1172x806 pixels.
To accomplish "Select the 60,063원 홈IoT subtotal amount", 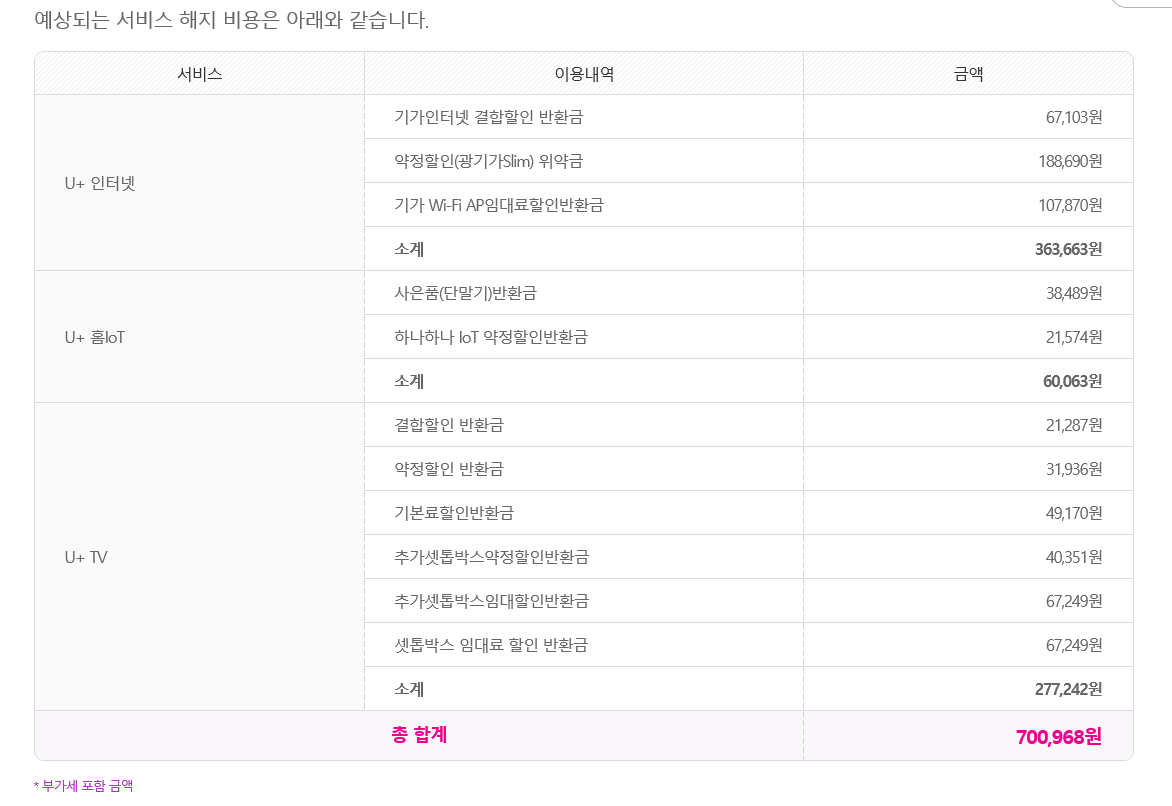I will [1072, 382].
